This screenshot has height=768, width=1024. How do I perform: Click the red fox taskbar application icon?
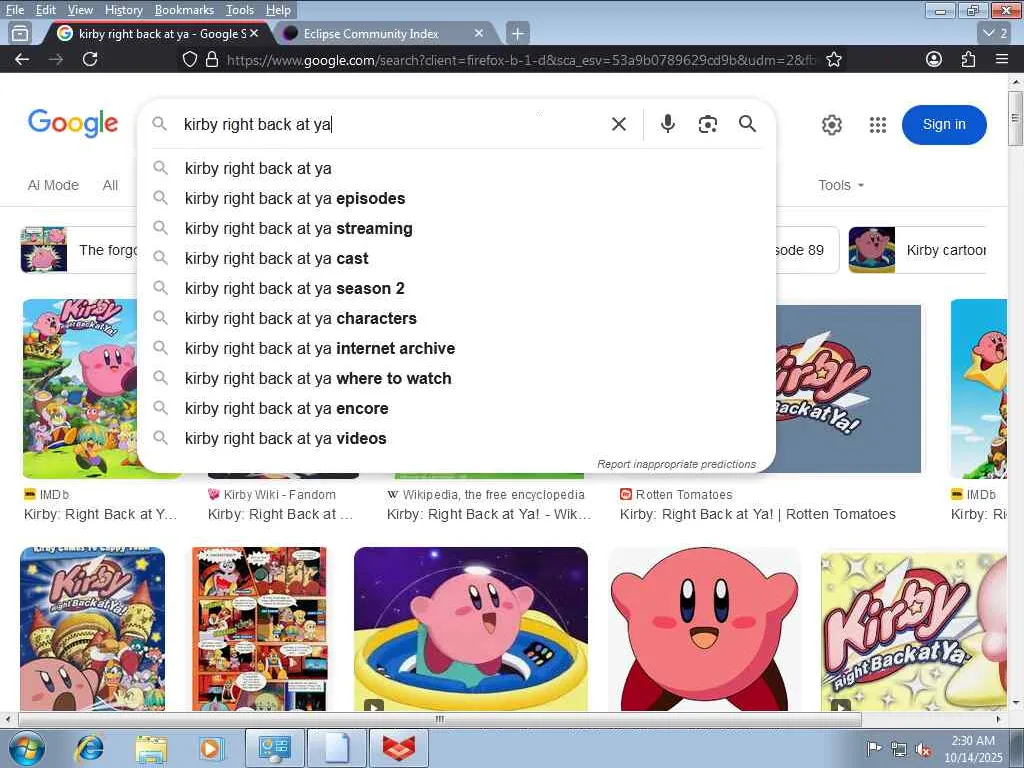tap(399, 748)
